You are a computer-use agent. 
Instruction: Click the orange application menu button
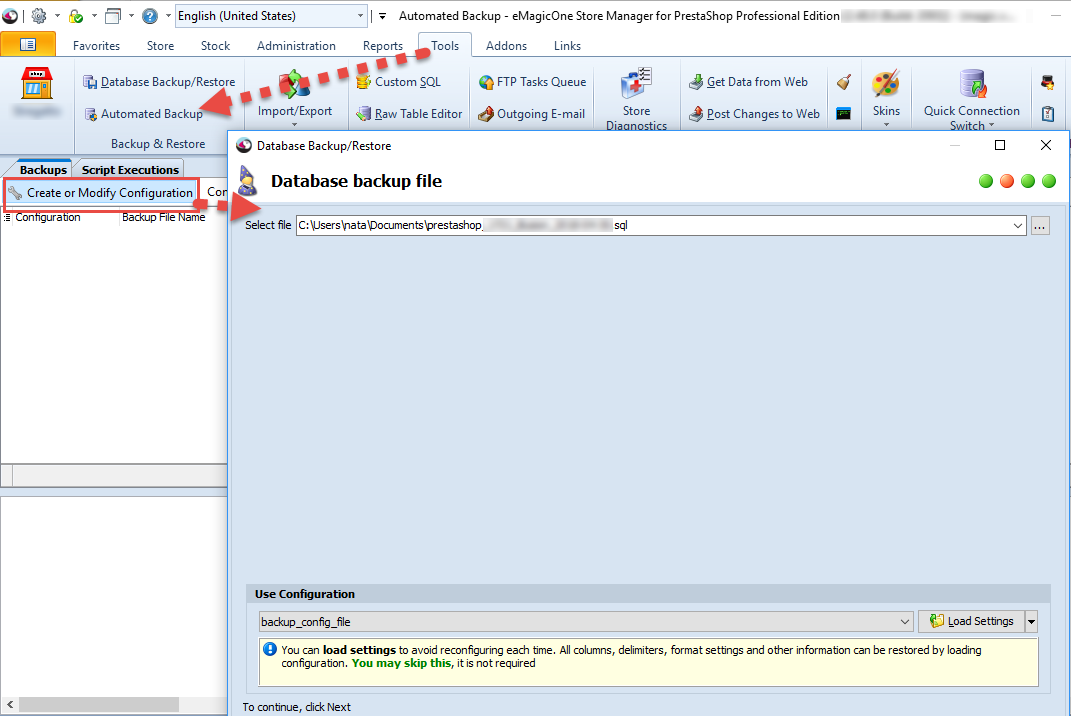pos(28,44)
